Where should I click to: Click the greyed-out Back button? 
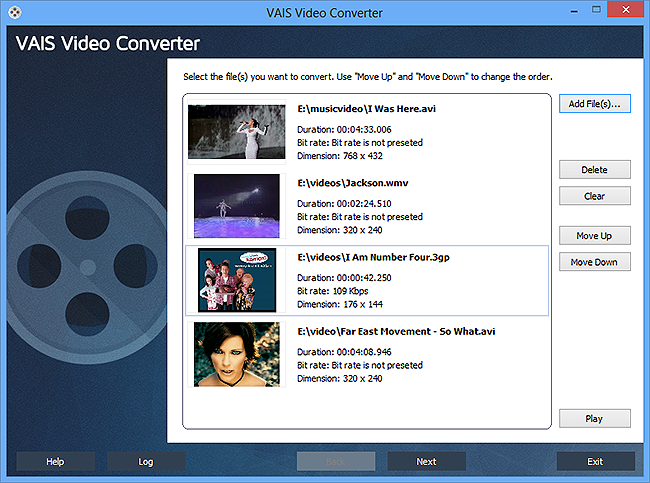336,461
